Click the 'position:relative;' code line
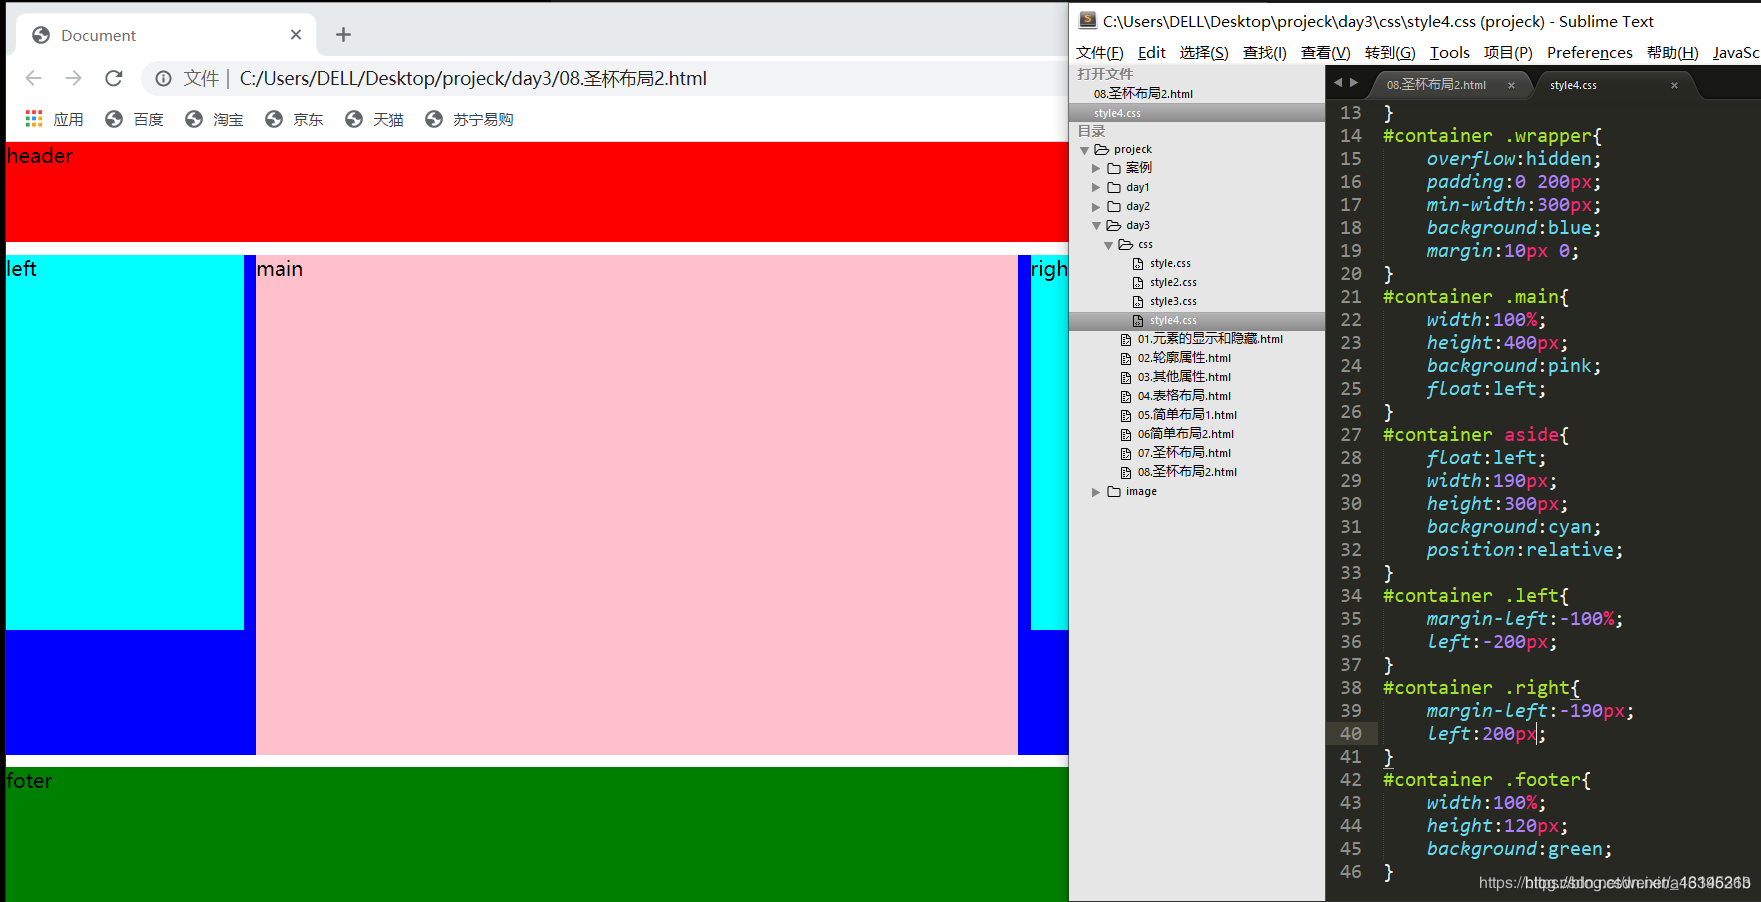Screen dimensions: 1761x902 pos(1524,550)
